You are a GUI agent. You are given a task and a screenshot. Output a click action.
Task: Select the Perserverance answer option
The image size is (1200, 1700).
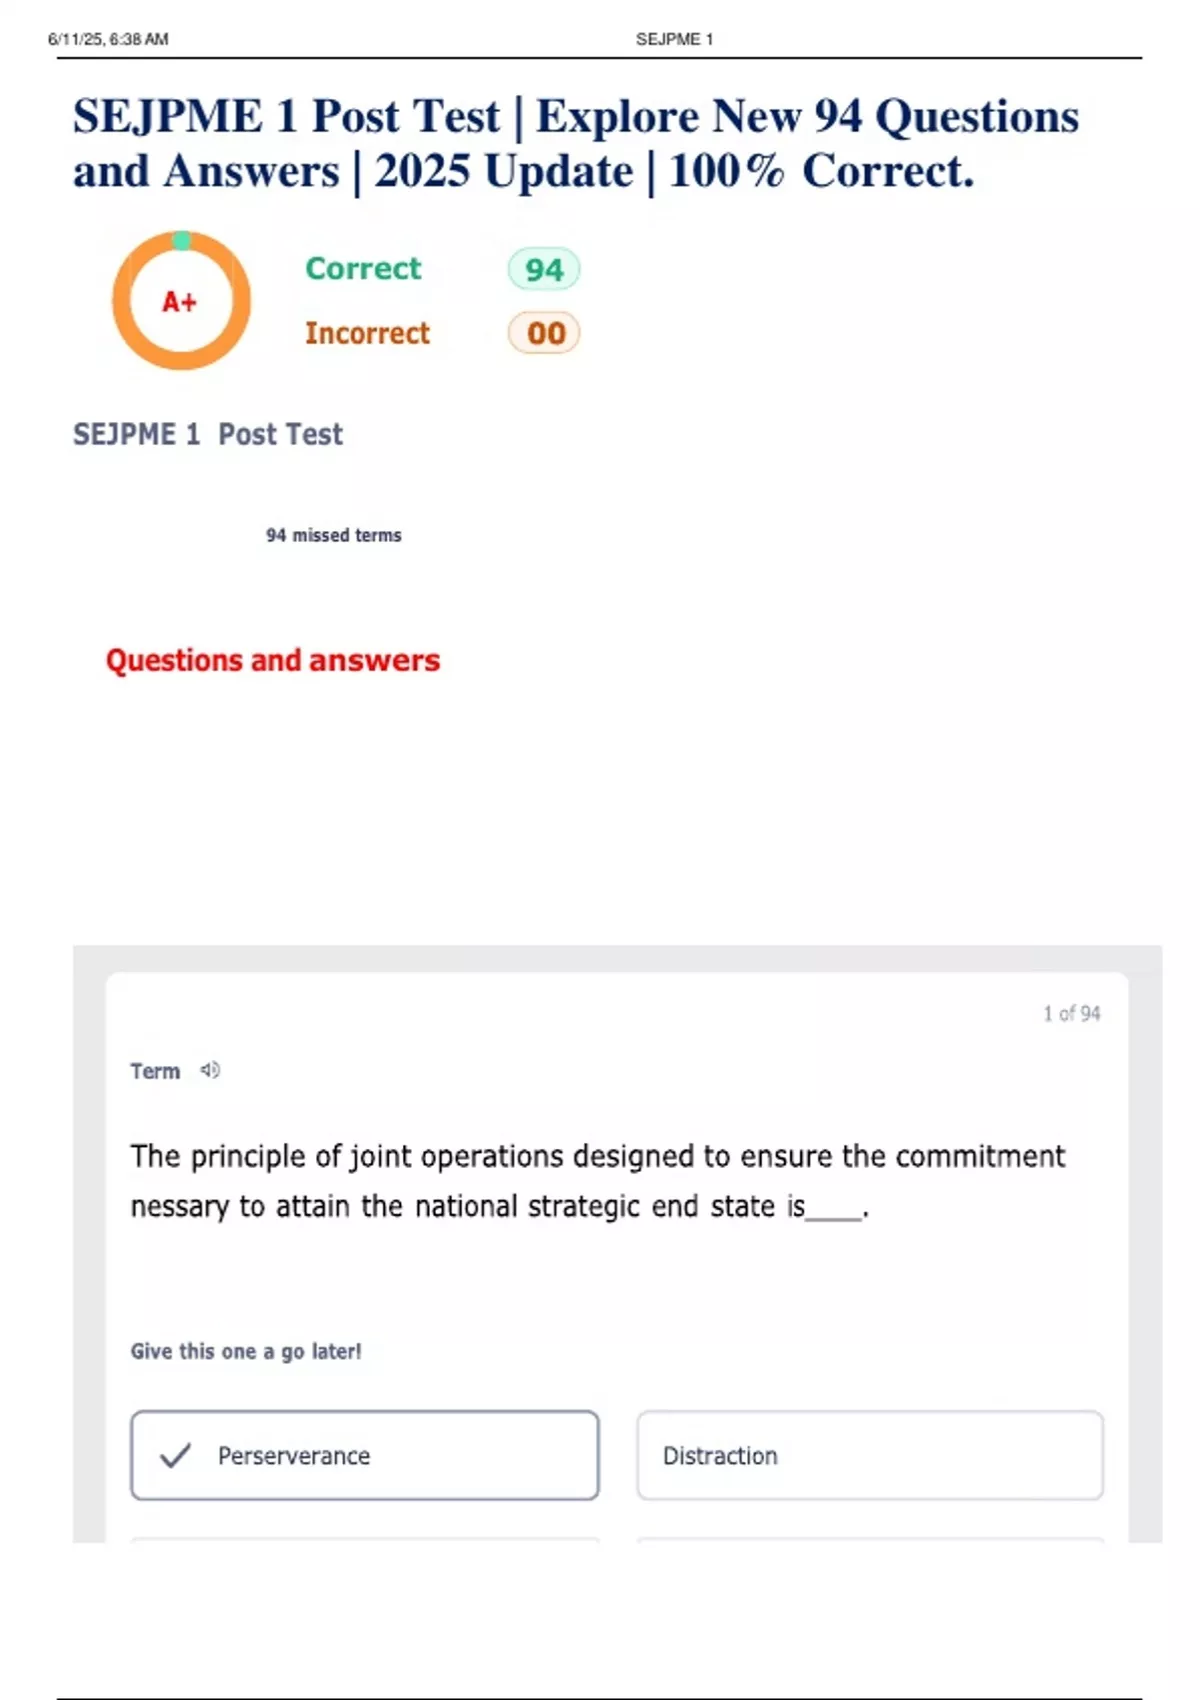pyautogui.click(x=364, y=1455)
